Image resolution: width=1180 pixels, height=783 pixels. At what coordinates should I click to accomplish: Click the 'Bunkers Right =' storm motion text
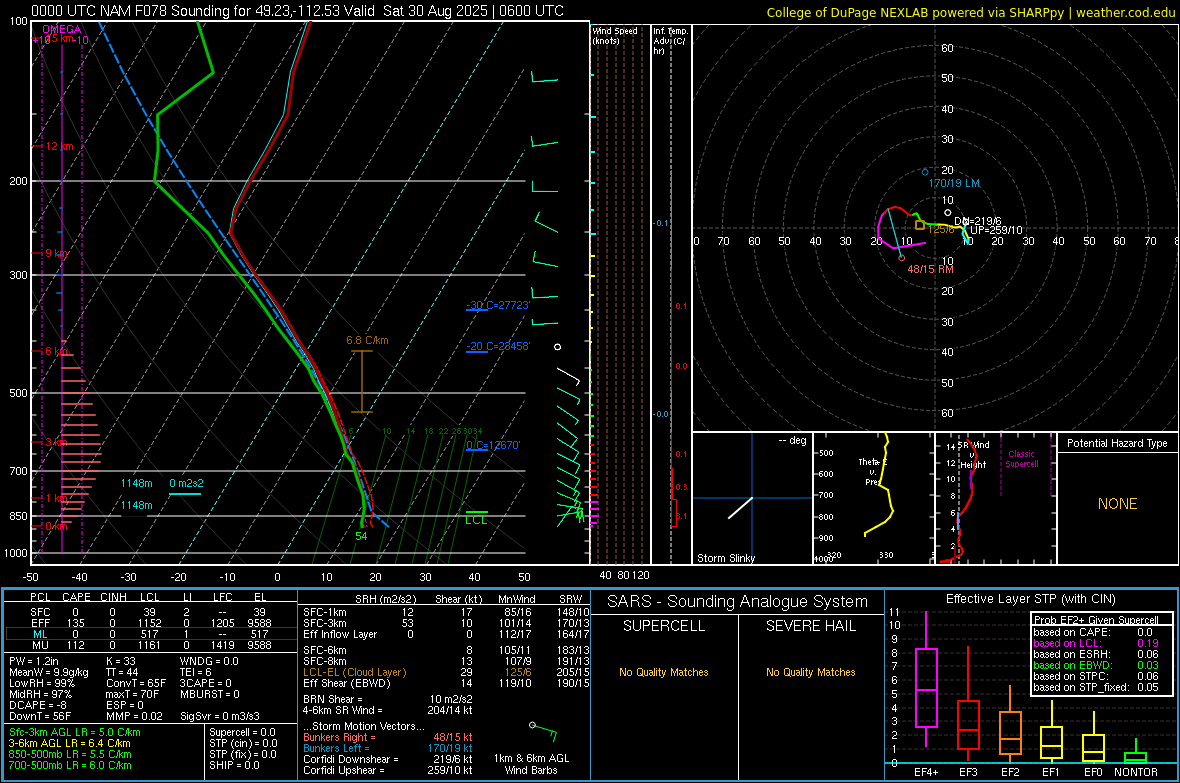coord(339,738)
